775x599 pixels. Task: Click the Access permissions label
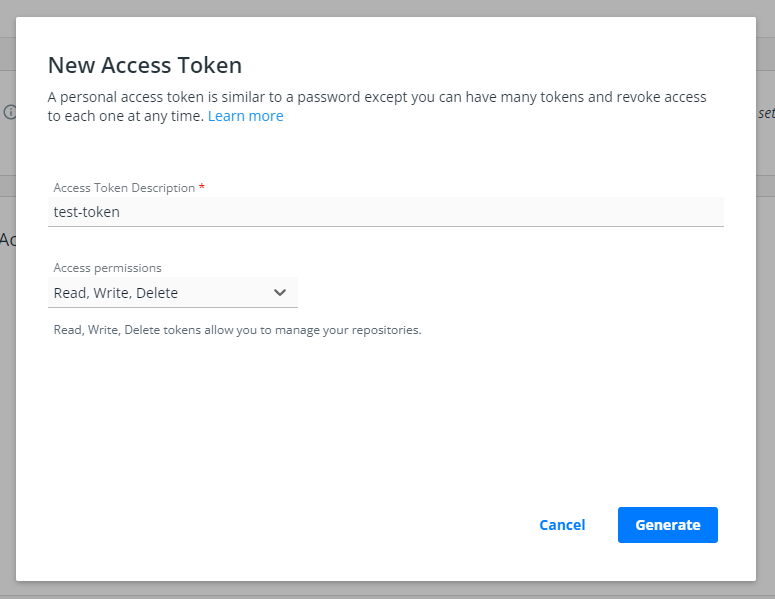click(x=107, y=268)
